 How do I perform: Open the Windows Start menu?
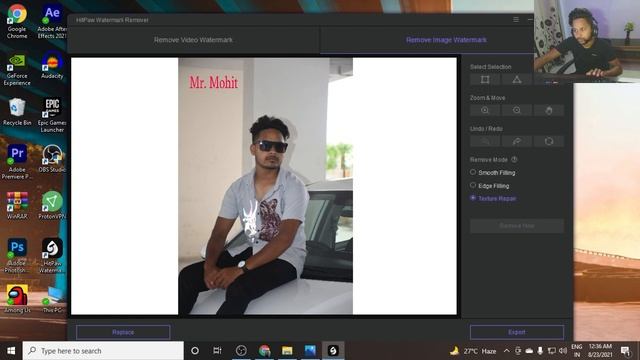point(11,351)
